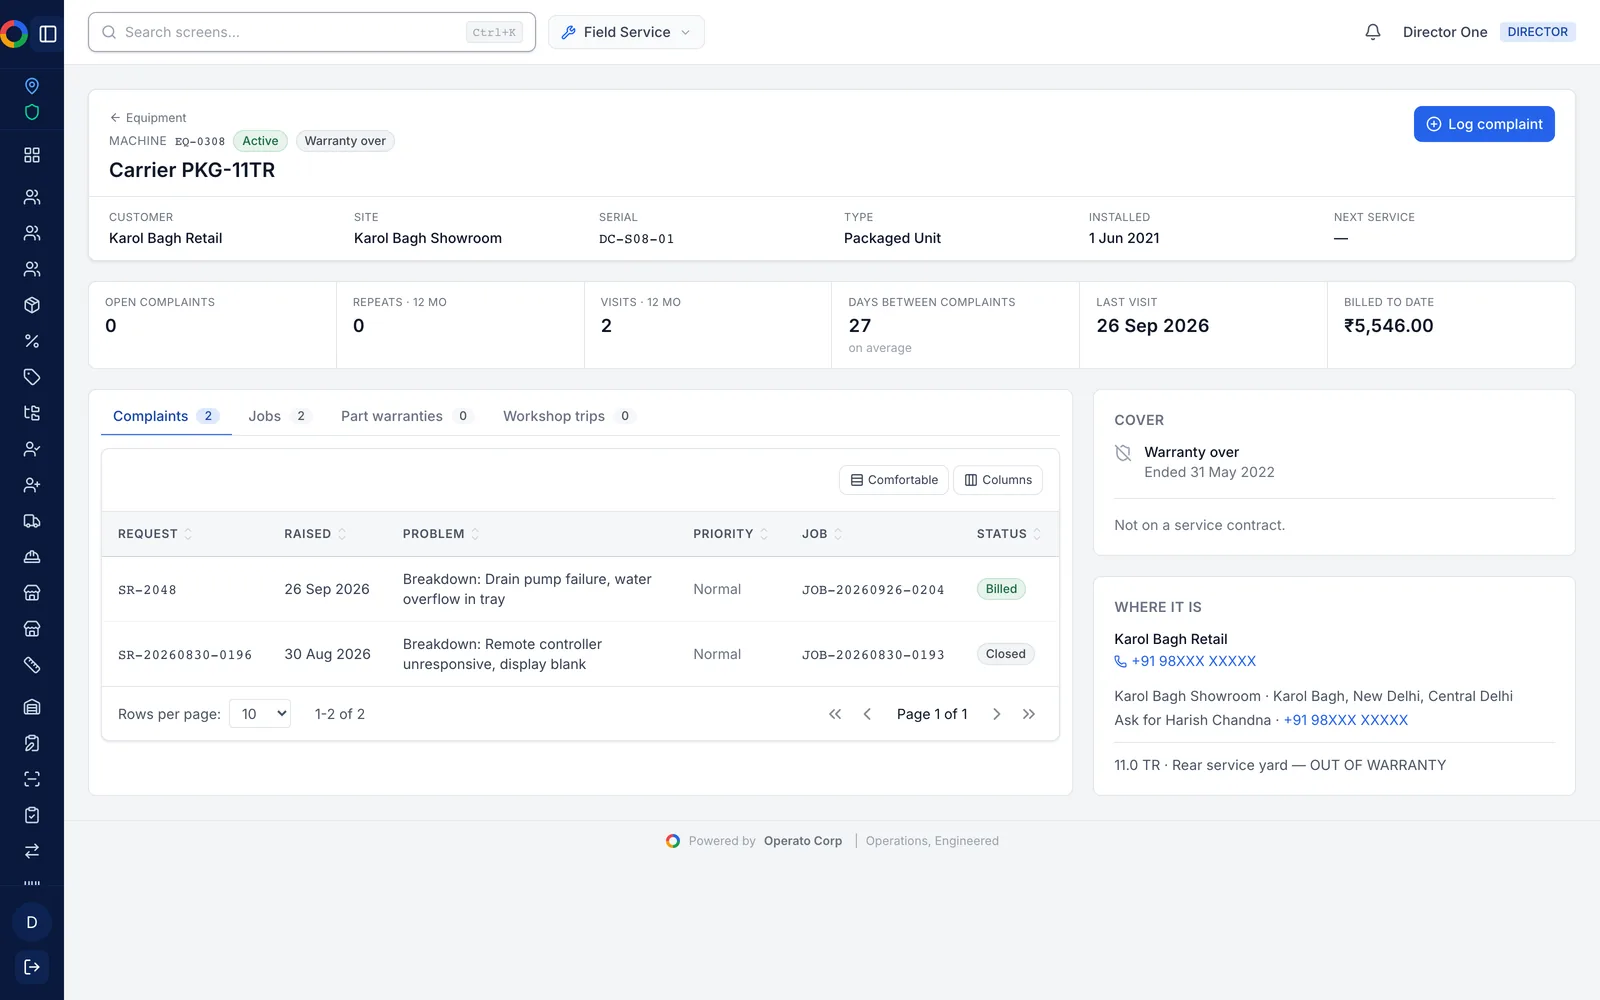Call Harish Chandna's phone number

coord(1346,720)
